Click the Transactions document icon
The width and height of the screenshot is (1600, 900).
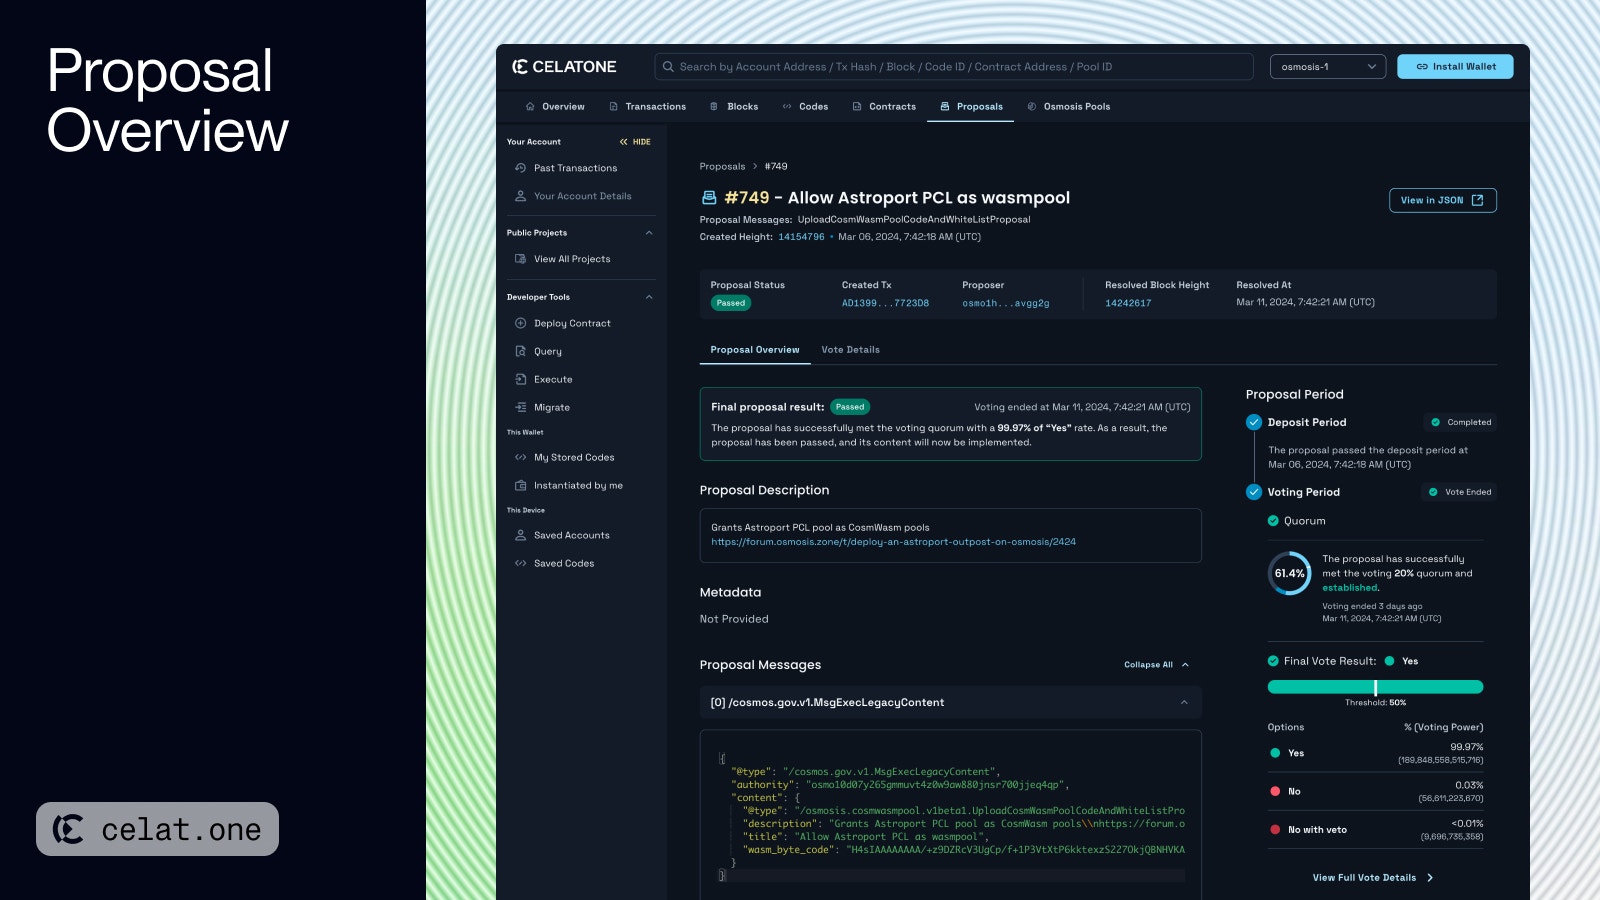click(x=614, y=106)
